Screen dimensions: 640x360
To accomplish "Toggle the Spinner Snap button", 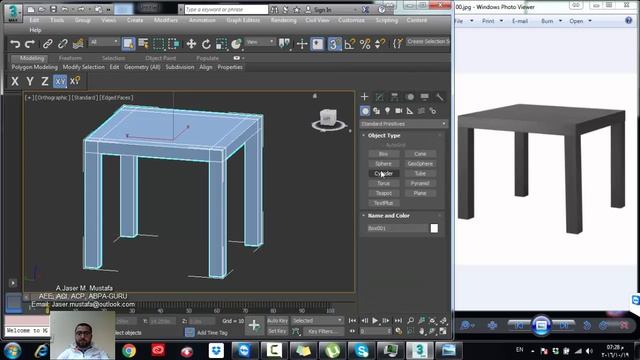I will 380,44.
